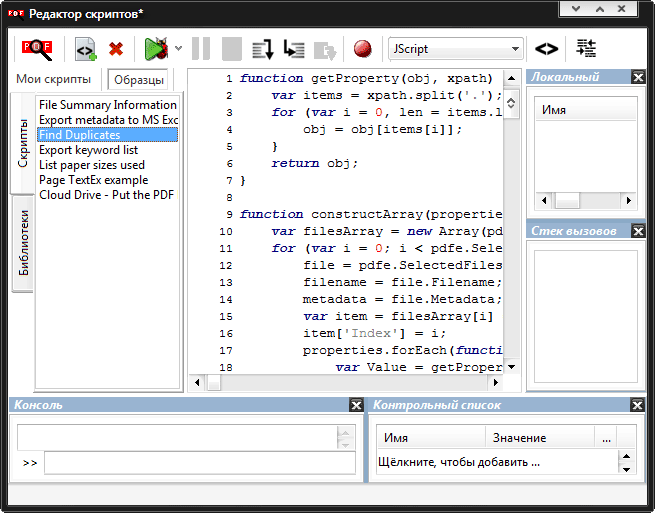Click line number 12 in the gutter

coord(226,266)
